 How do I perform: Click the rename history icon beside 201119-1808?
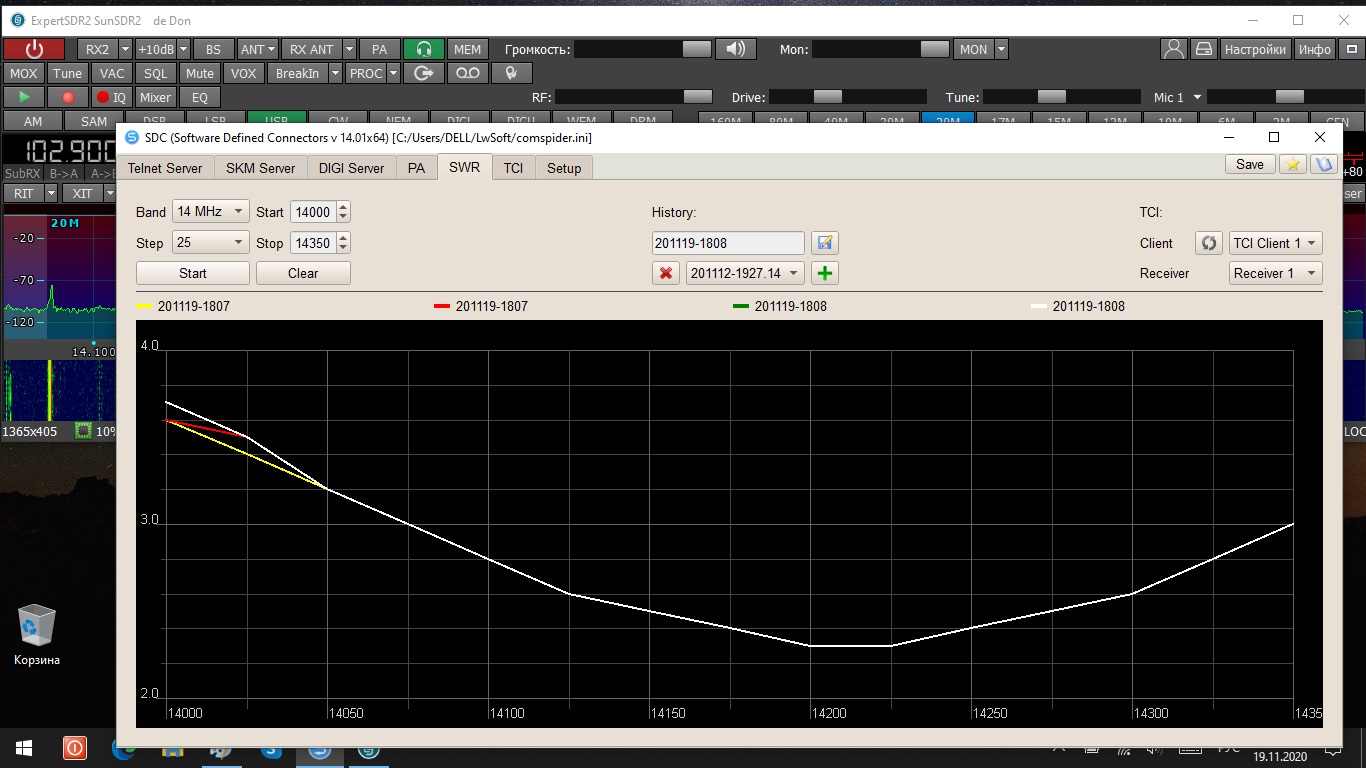point(825,243)
